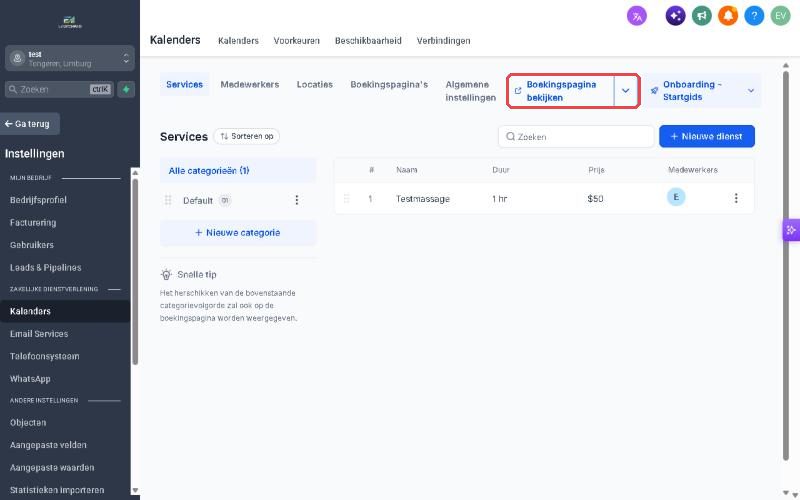Switch to the Locaties tab
Image resolution: width=800 pixels, height=500 pixels.
coord(314,85)
